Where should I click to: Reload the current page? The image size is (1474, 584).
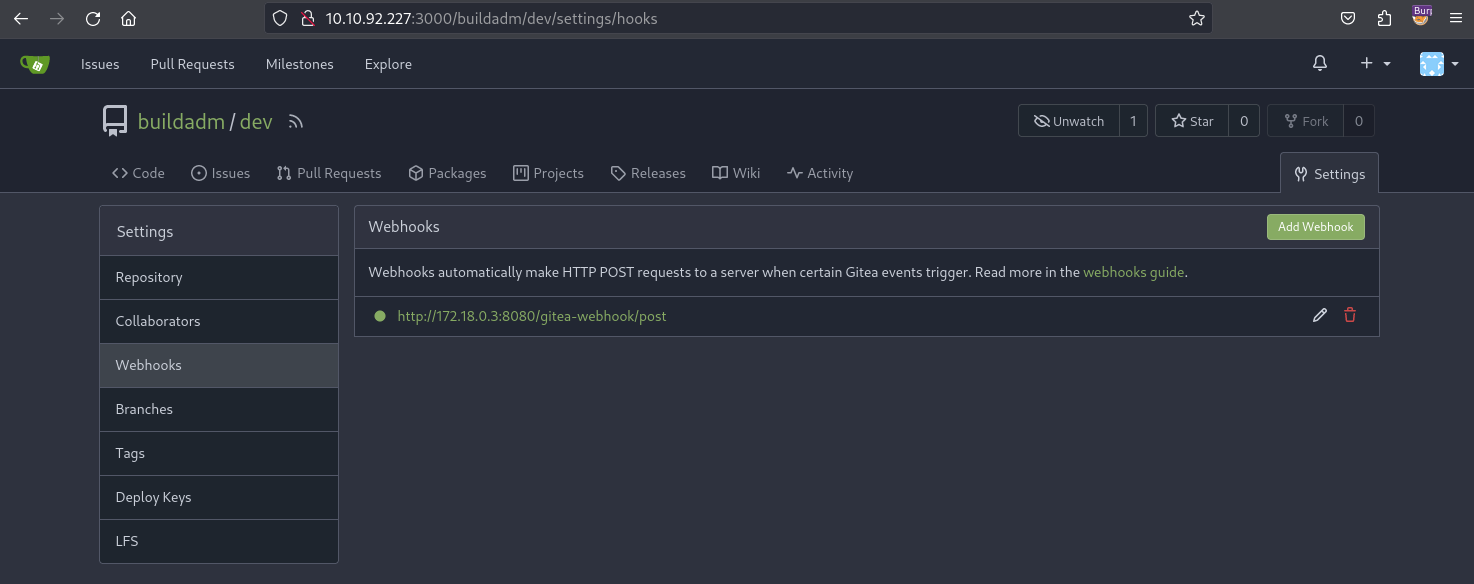(93, 18)
